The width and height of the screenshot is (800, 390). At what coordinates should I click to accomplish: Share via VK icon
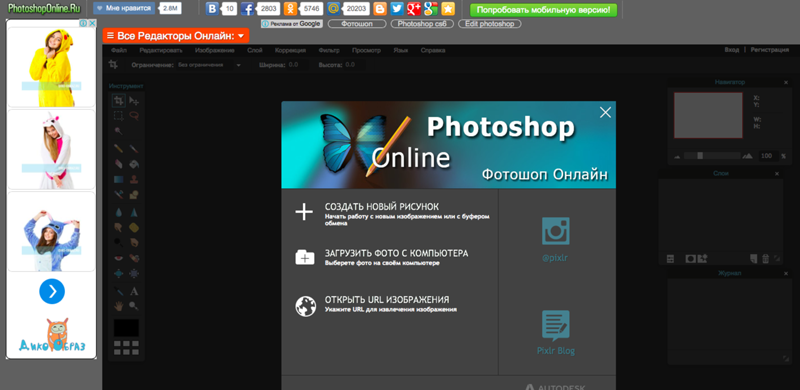[x=212, y=9]
